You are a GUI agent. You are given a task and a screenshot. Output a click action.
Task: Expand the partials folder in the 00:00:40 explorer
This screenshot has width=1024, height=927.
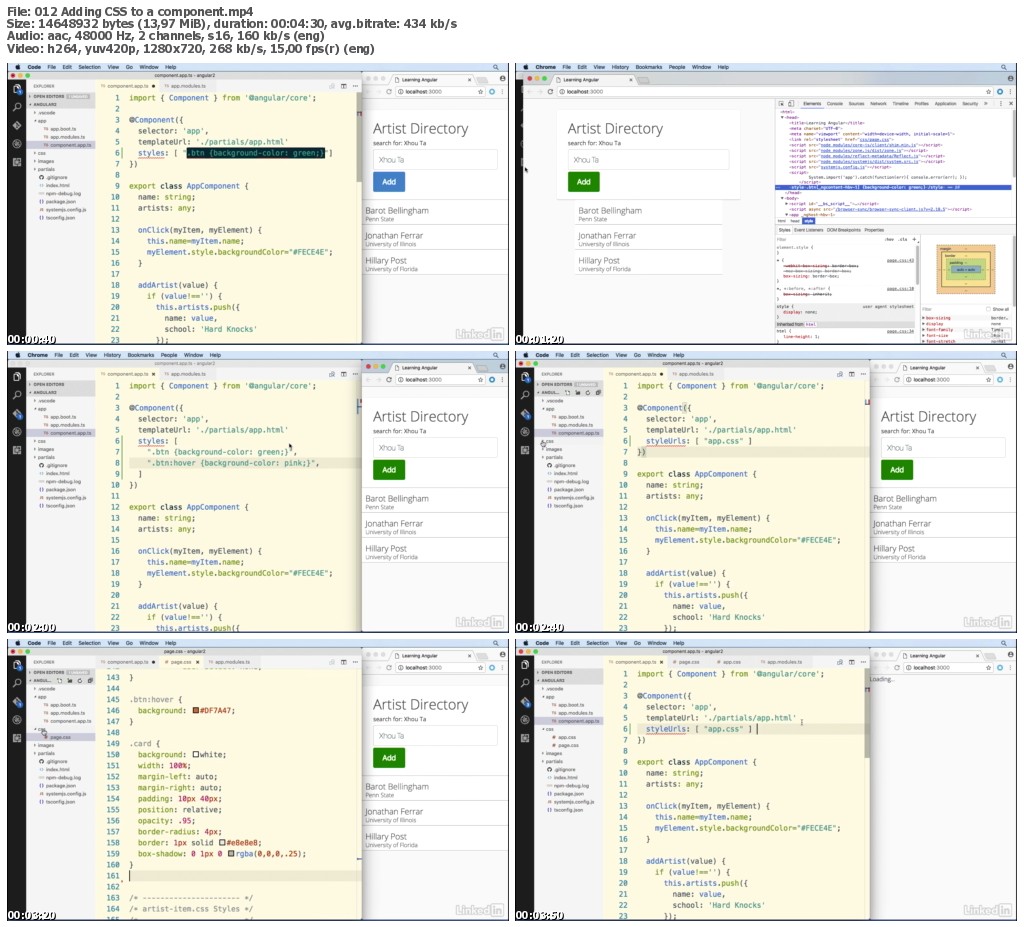point(44,169)
